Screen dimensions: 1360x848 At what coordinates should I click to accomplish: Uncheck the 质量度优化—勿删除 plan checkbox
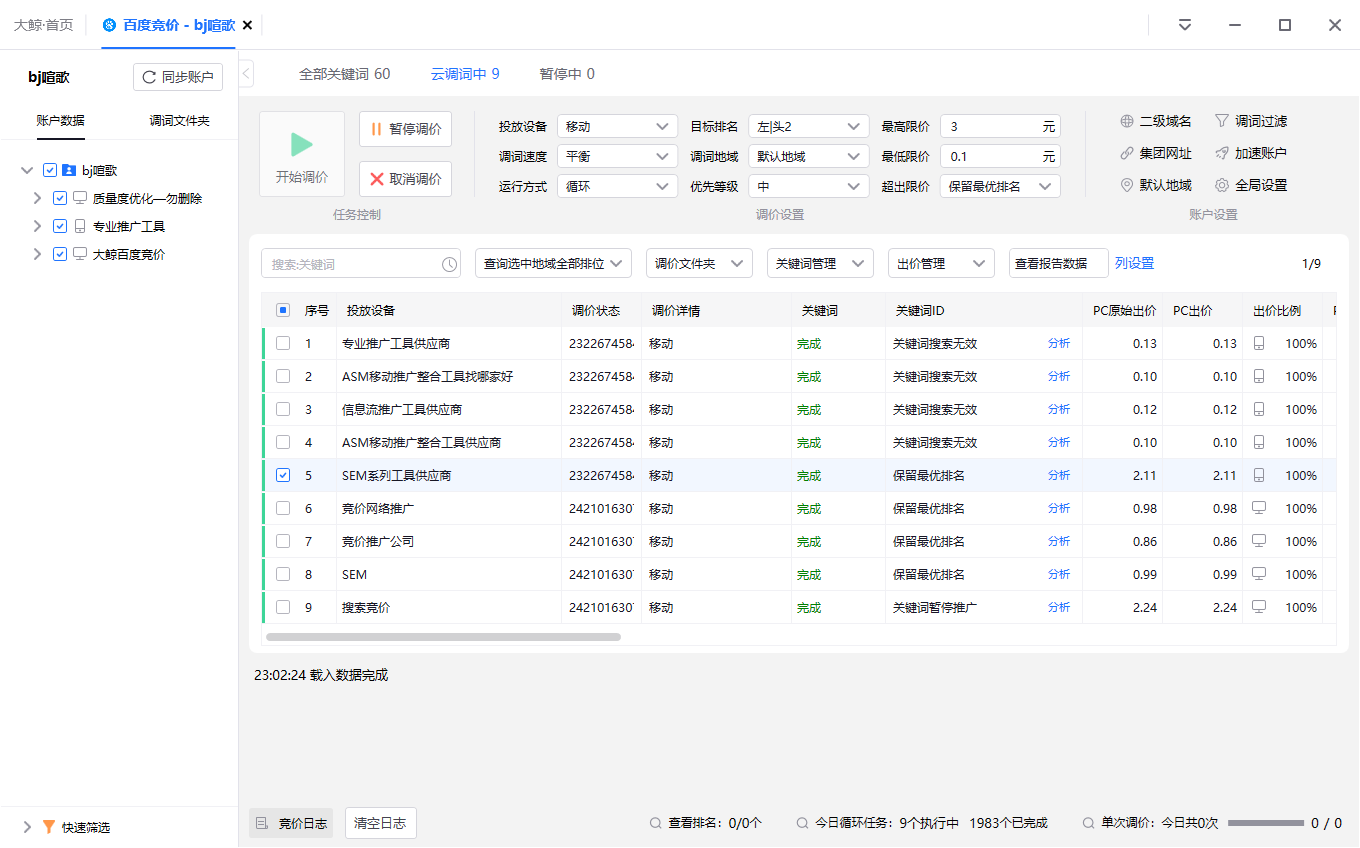60,198
